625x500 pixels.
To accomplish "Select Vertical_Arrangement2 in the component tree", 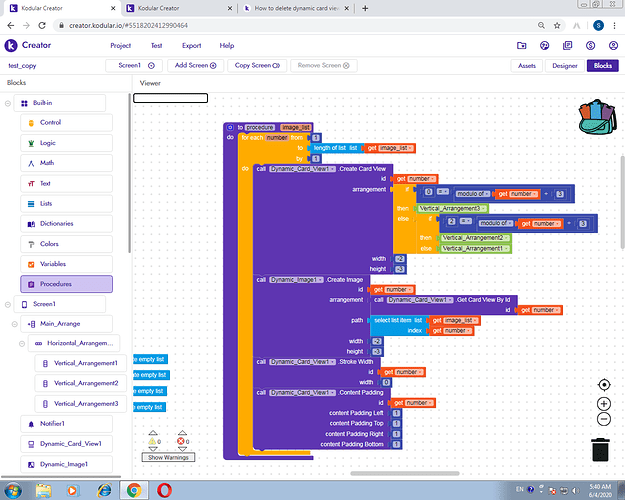I will click(85, 383).
